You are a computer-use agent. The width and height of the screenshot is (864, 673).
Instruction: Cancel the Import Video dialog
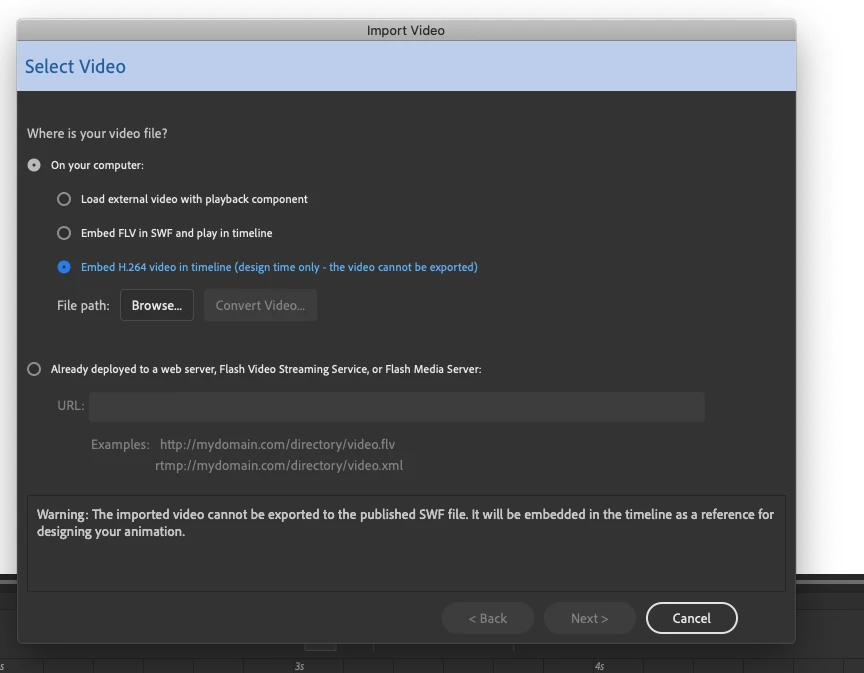692,618
